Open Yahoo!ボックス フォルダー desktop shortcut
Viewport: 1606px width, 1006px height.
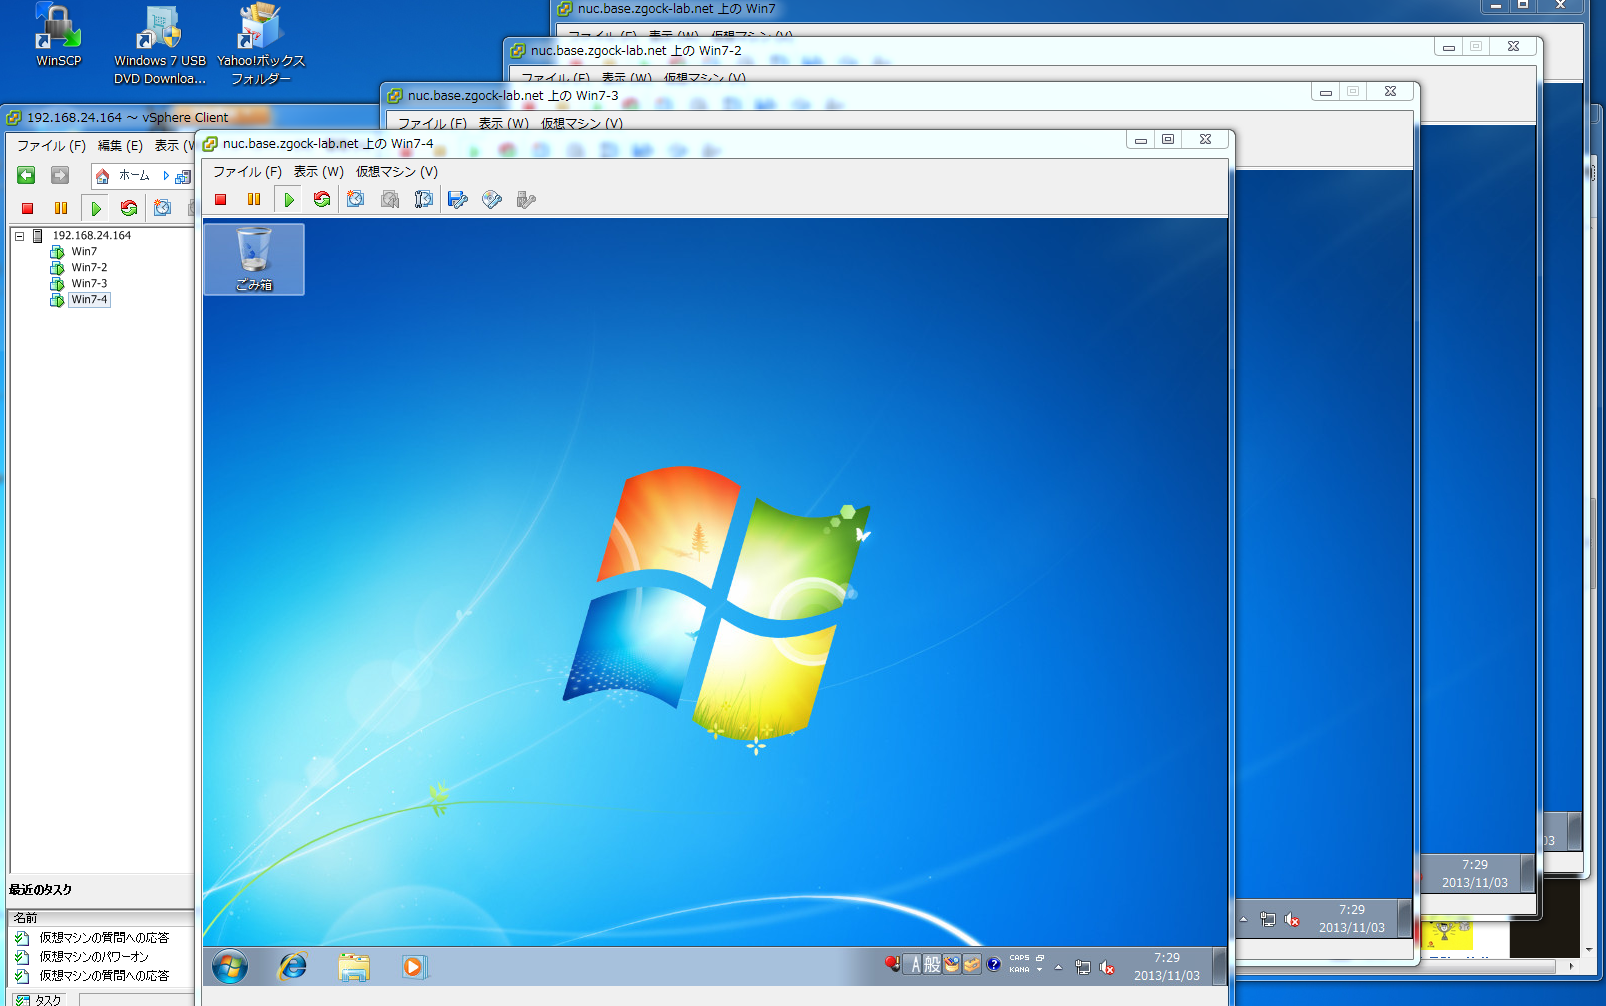click(x=261, y=44)
